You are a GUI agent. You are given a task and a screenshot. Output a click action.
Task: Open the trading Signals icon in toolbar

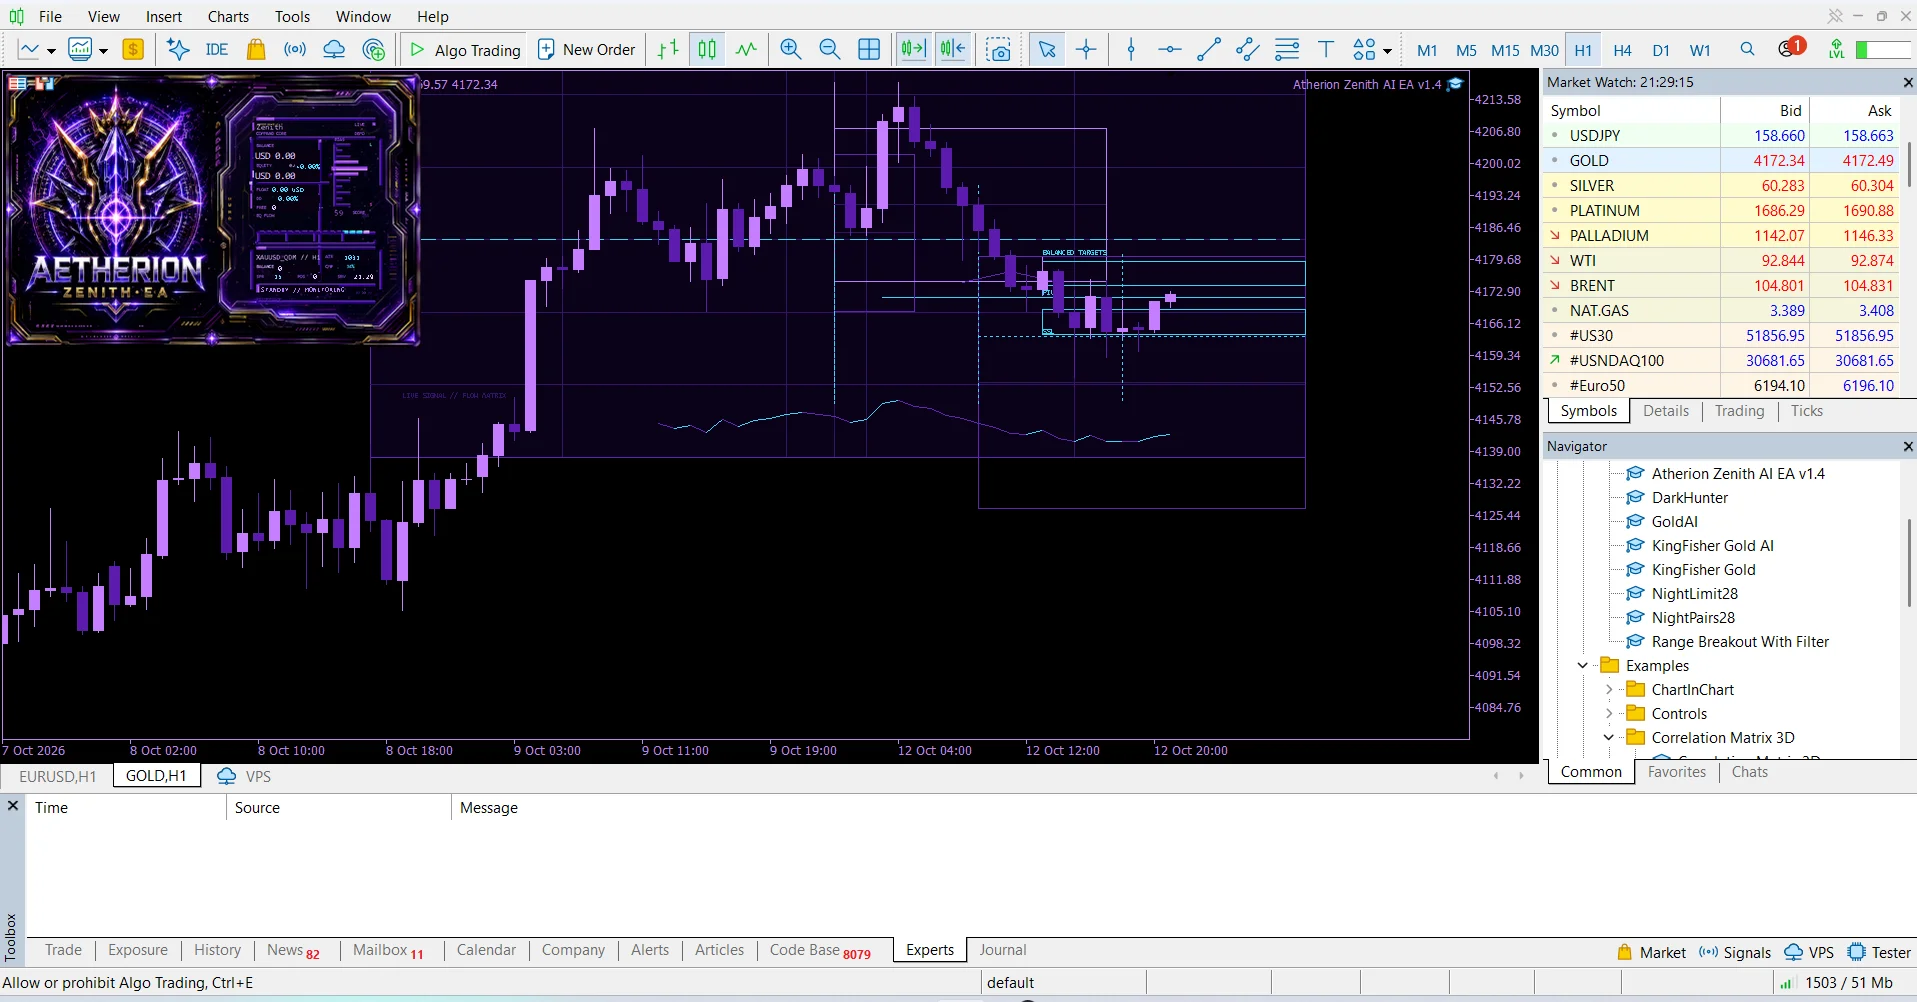[295, 49]
